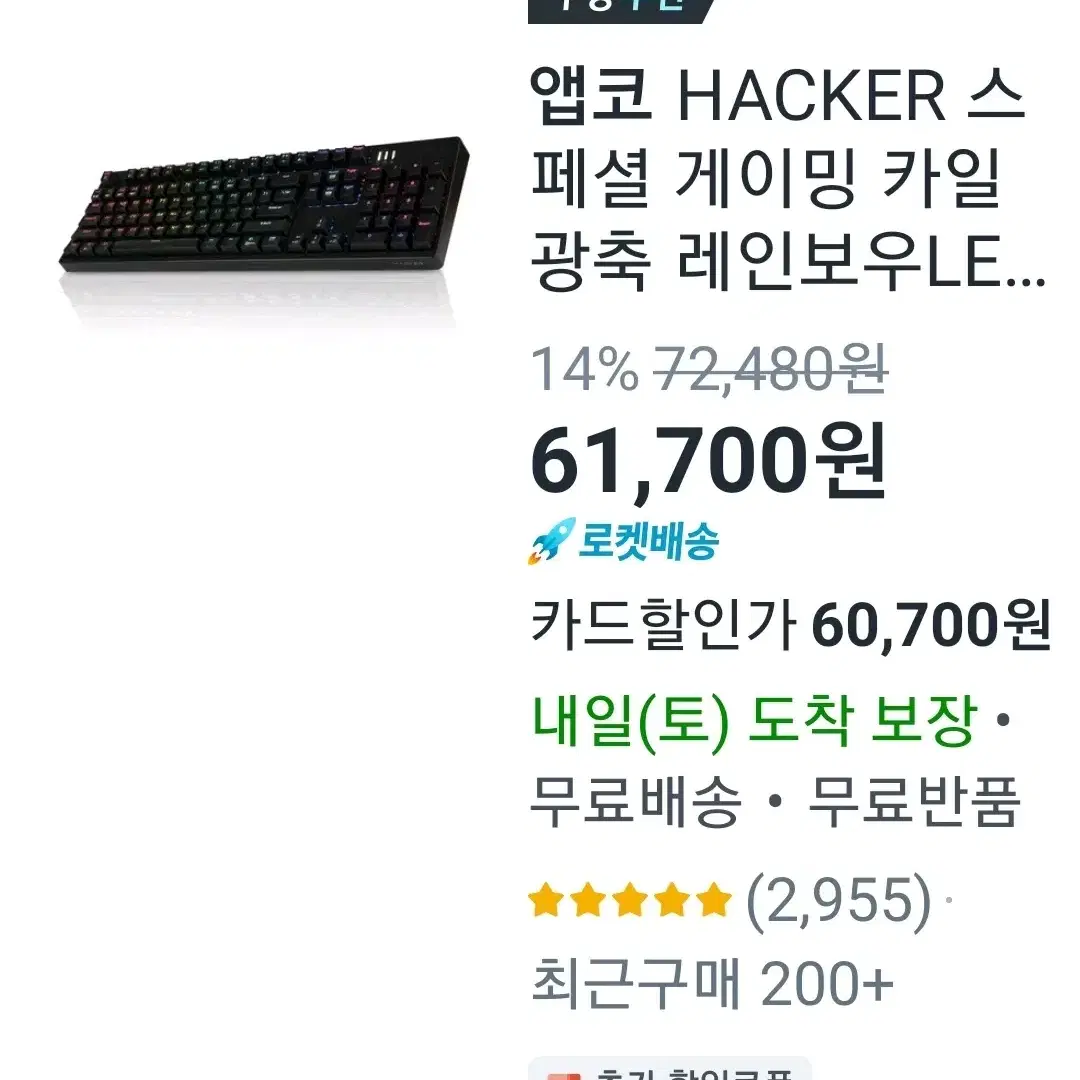
Task: Click the first yellow rating star
Action: click(546, 900)
